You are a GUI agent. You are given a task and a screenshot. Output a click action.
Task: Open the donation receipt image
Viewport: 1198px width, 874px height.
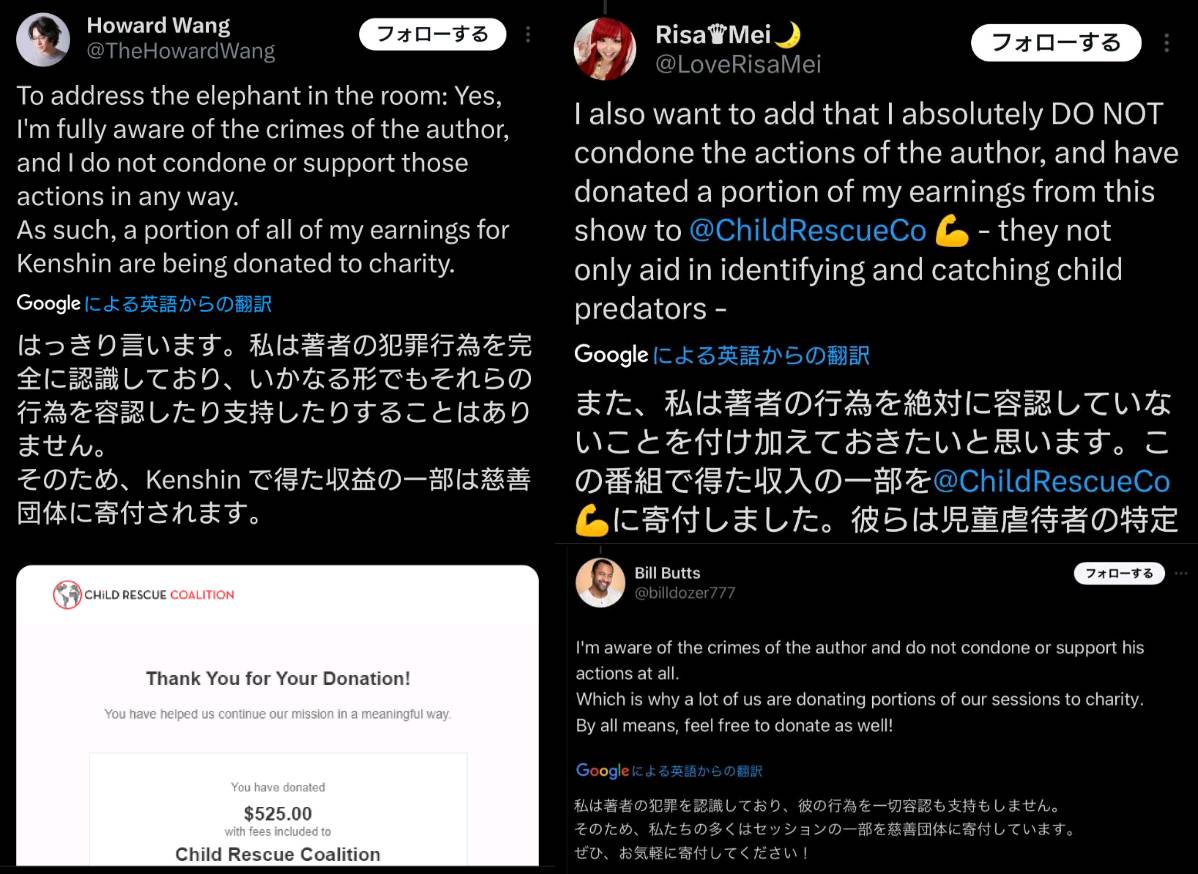(x=277, y=716)
